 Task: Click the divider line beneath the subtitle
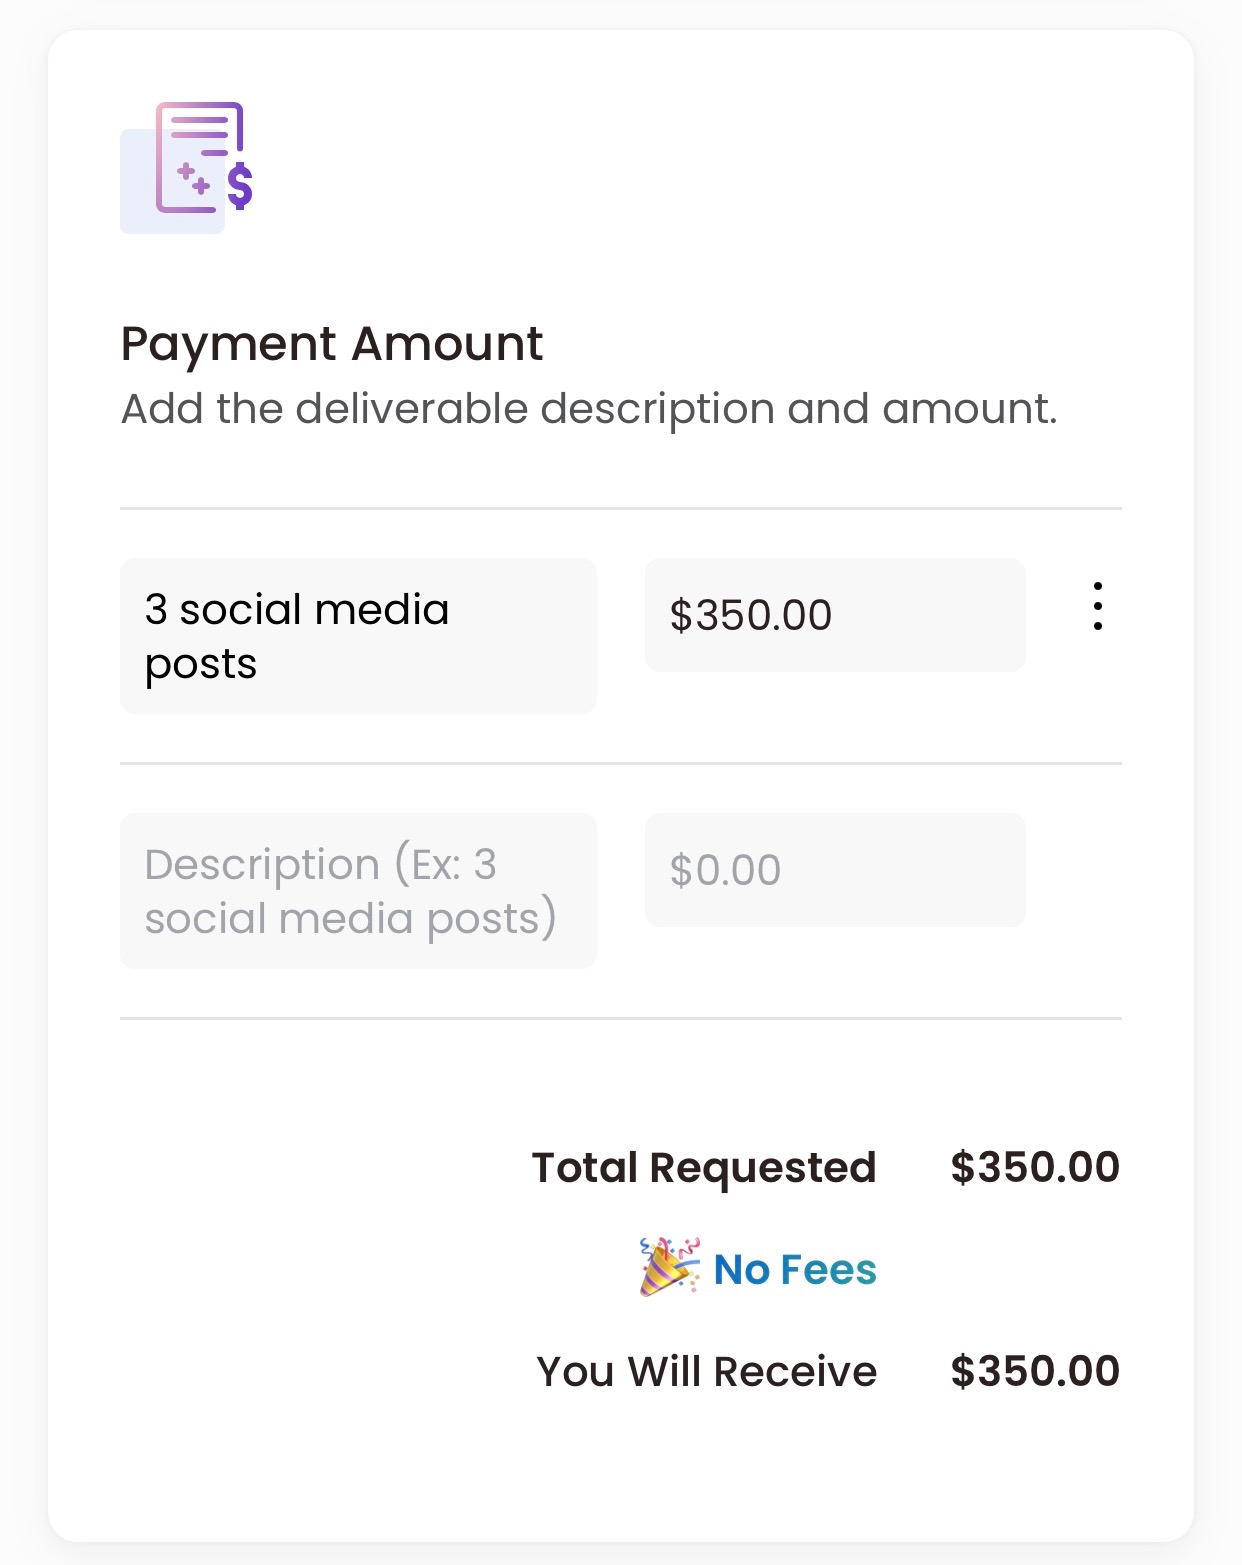(x=621, y=508)
